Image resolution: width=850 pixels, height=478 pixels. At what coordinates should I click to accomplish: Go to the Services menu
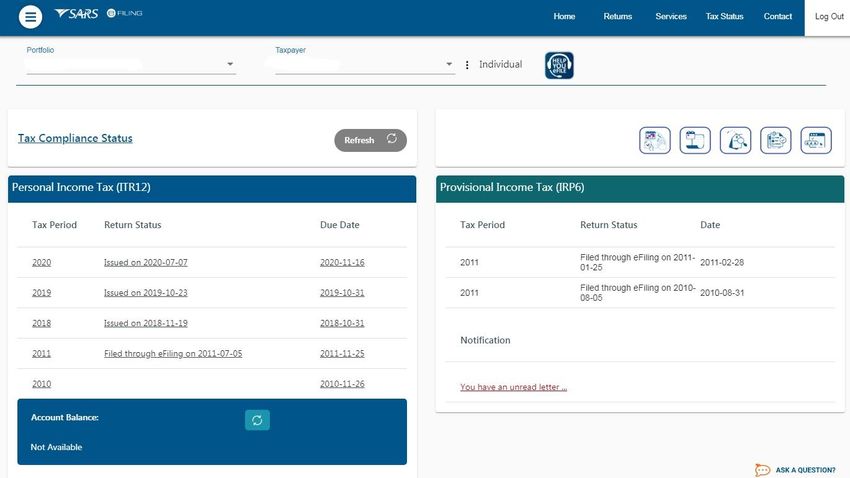[671, 16]
